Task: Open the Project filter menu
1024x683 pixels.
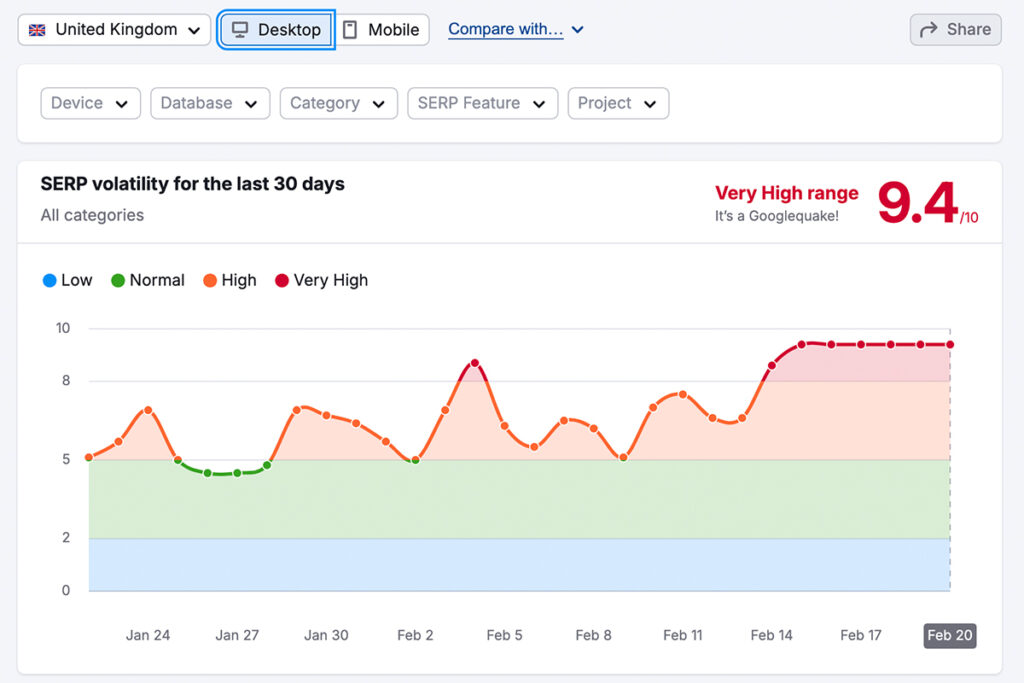Action: tap(617, 103)
